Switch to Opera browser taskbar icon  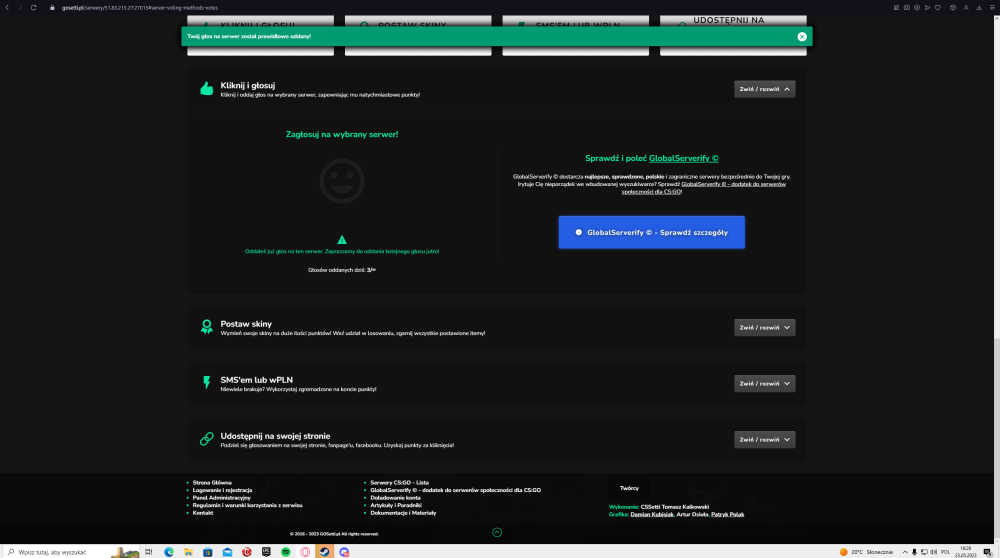click(x=305, y=552)
